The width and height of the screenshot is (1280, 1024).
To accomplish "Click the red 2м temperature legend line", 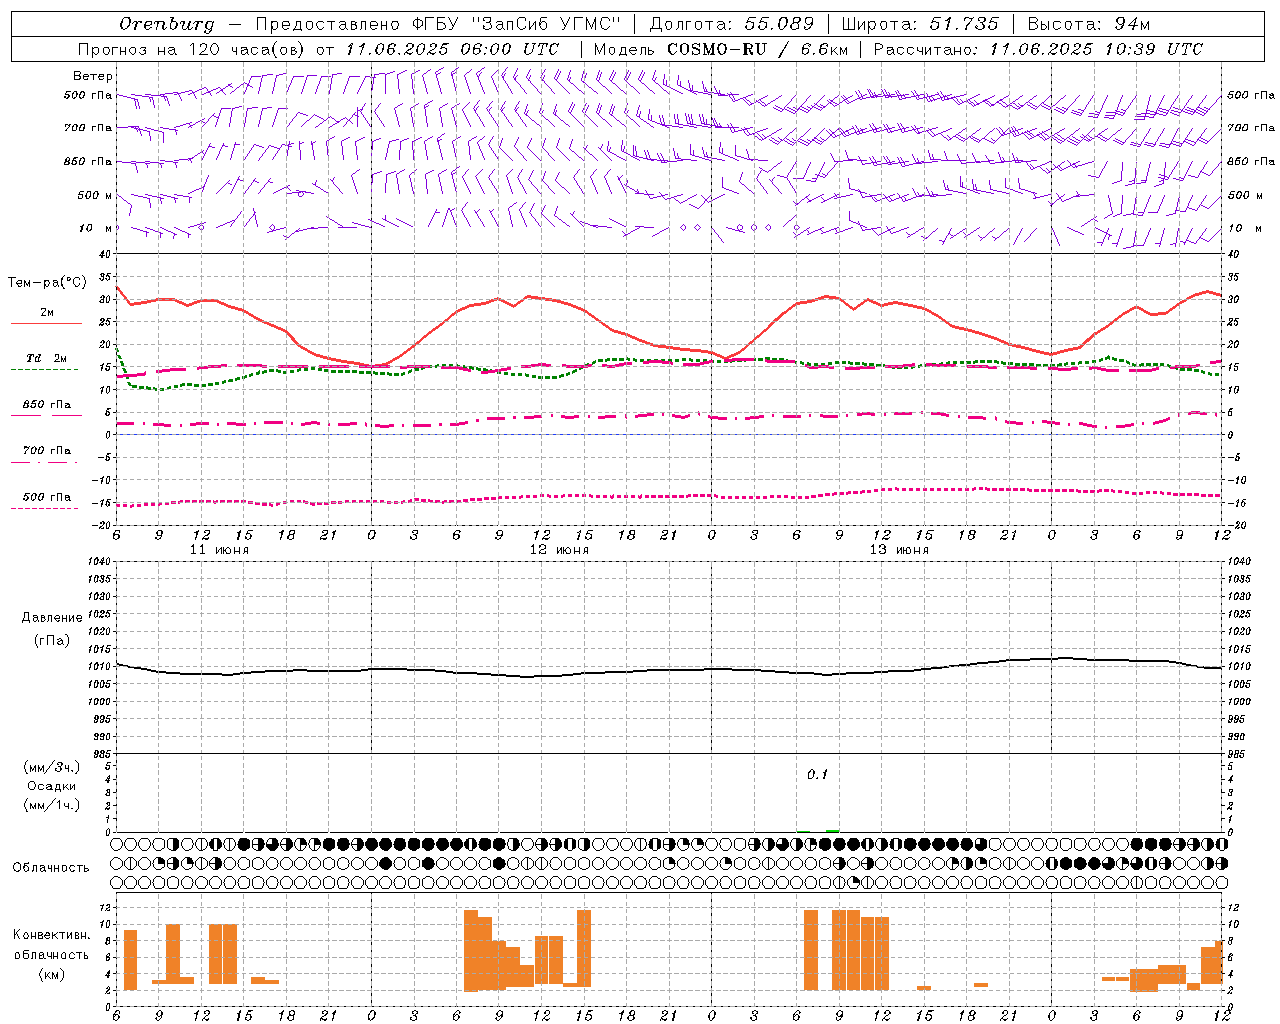I will (x=46, y=323).
